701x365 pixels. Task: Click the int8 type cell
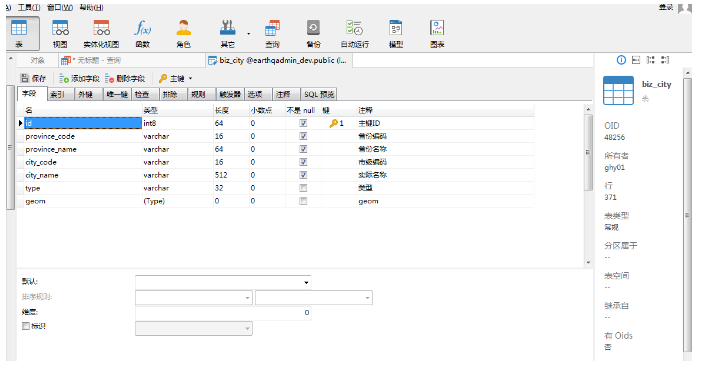pyautogui.click(x=177, y=123)
